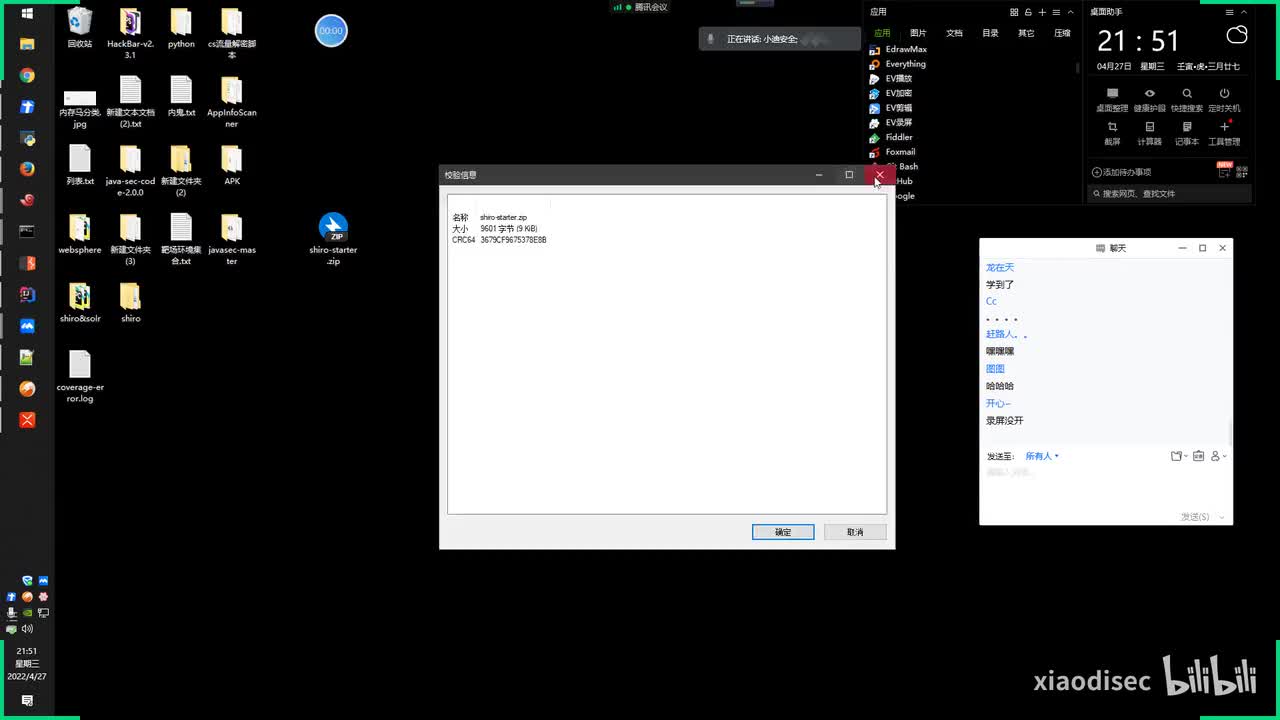Select the AppInfoScanner folder icon
The image size is (1280, 720).
[231, 102]
